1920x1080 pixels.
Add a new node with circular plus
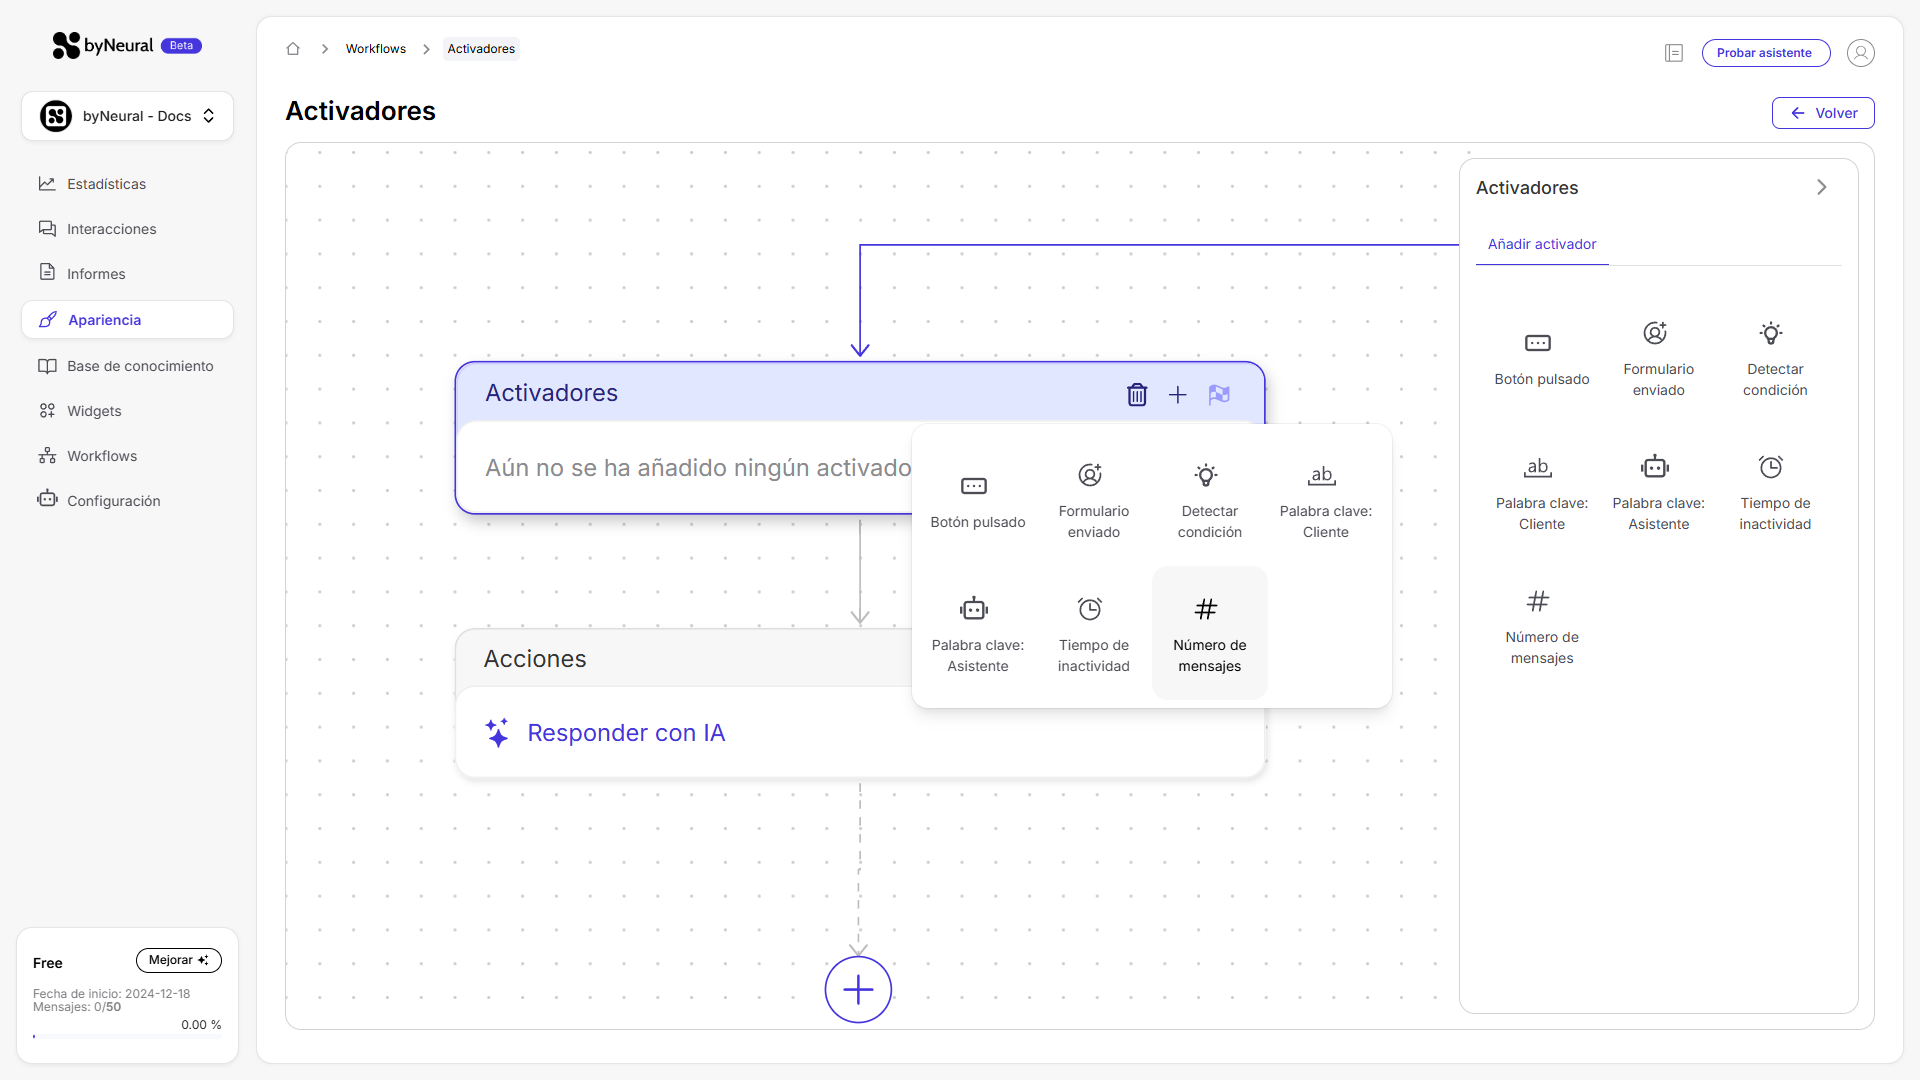tap(858, 990)
